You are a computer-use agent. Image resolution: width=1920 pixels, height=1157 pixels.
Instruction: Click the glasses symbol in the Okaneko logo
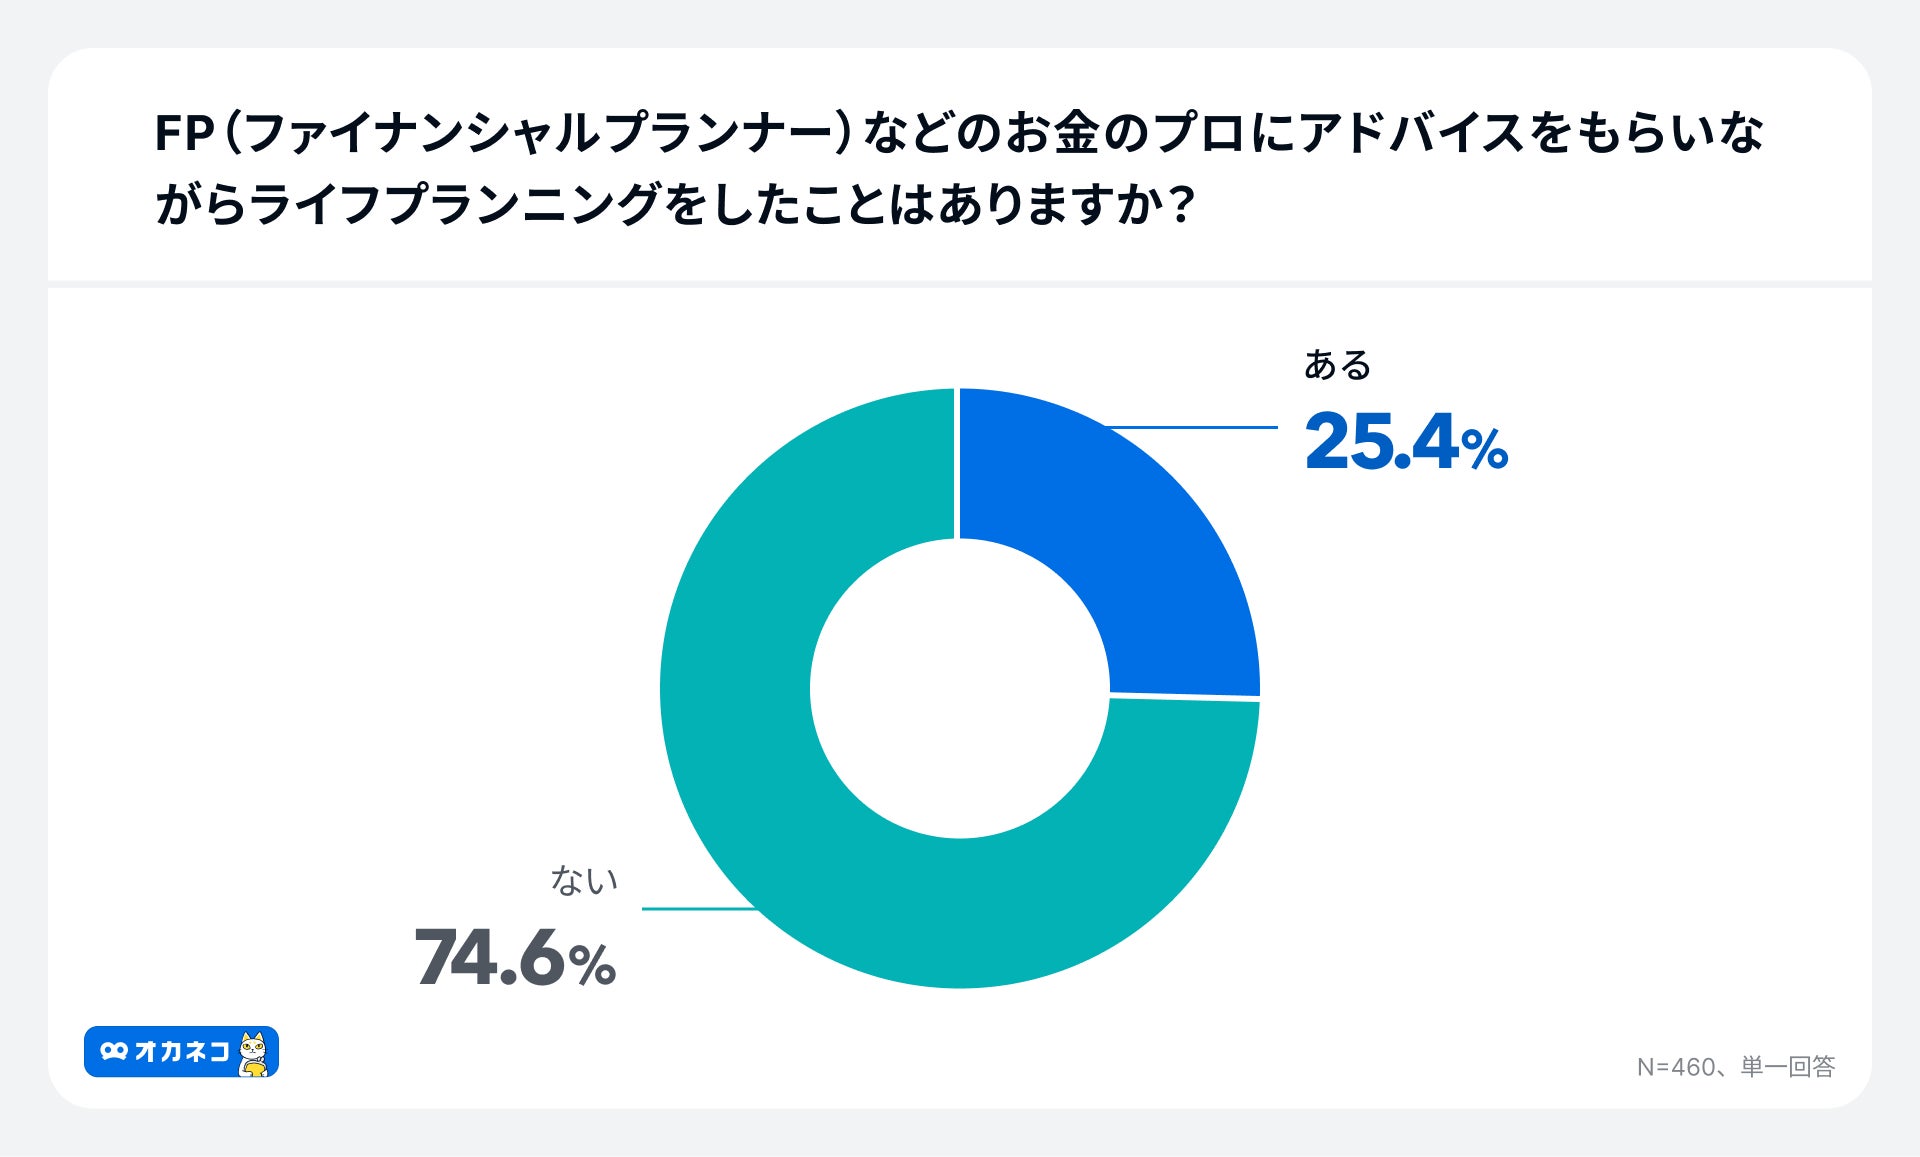(x=114, y=1052)
